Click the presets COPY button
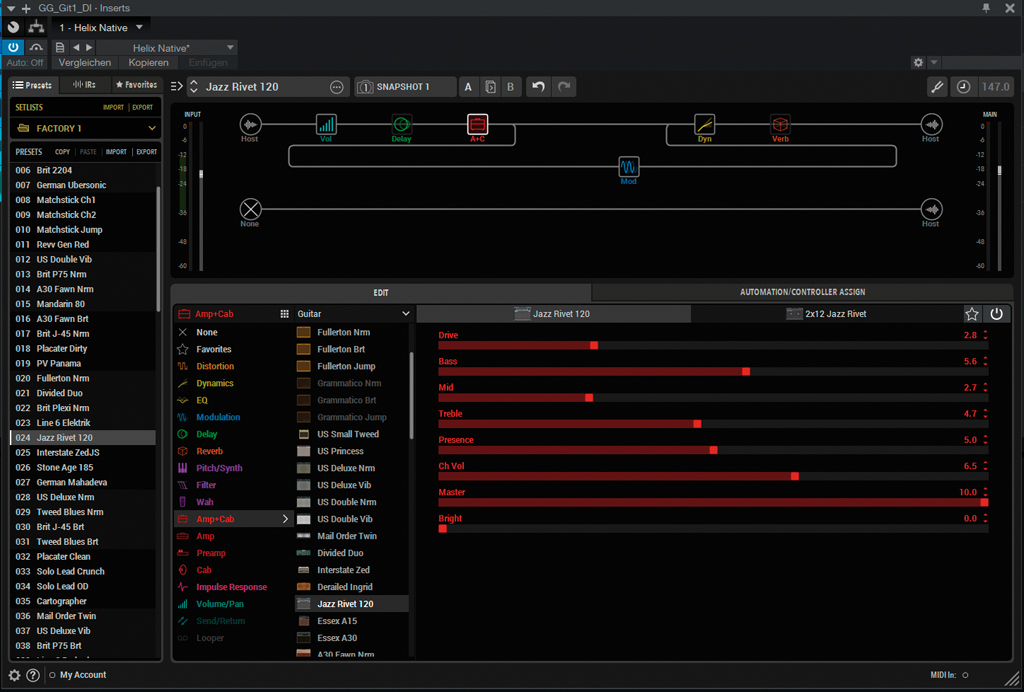The image size is (1024, 692). pos(63,151)
